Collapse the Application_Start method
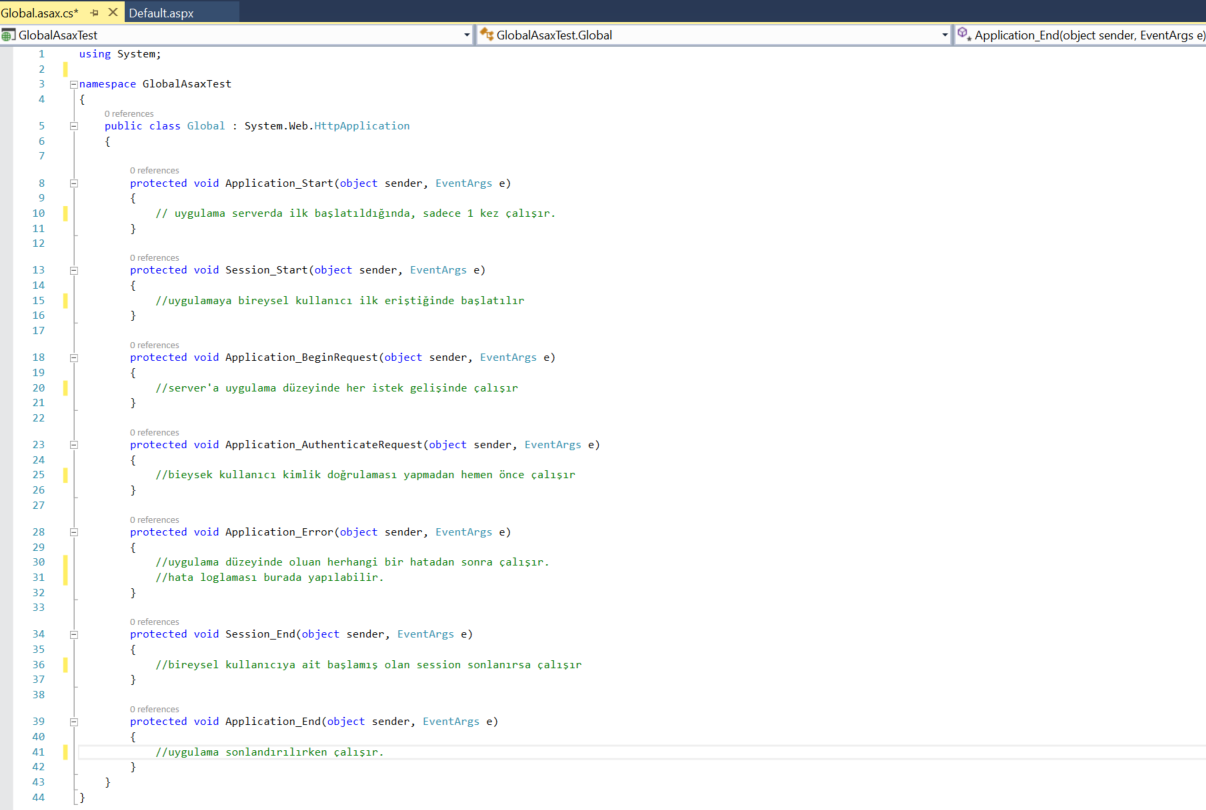The image size is (1206, 810). pos(73,183)
